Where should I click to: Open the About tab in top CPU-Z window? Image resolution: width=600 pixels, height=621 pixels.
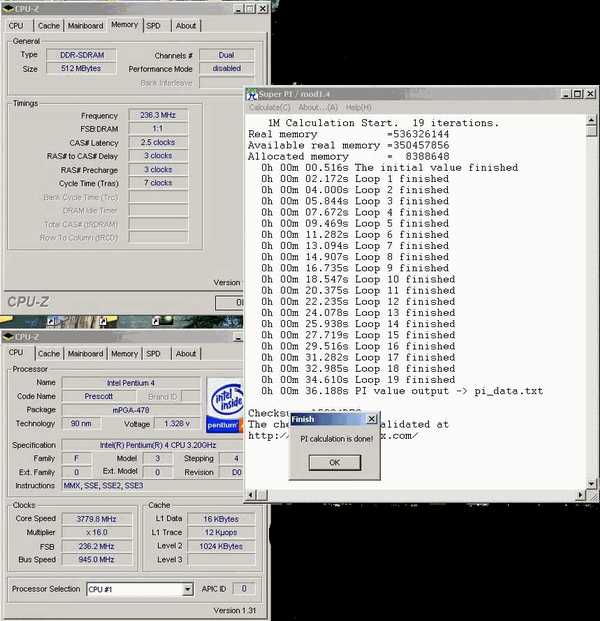click(186, 26)
